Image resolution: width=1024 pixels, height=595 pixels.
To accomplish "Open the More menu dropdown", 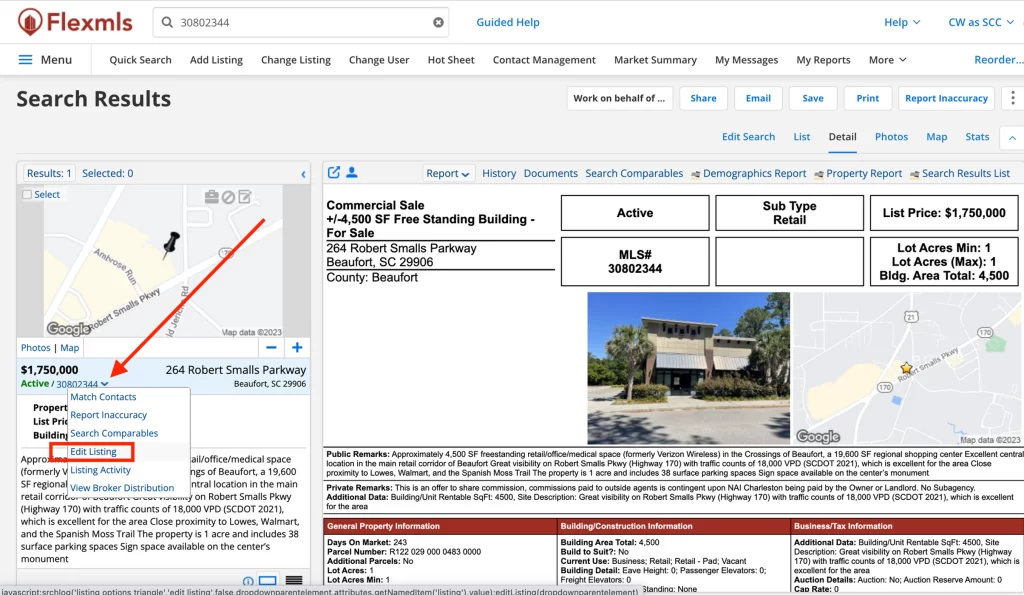I will coord(888,59).
